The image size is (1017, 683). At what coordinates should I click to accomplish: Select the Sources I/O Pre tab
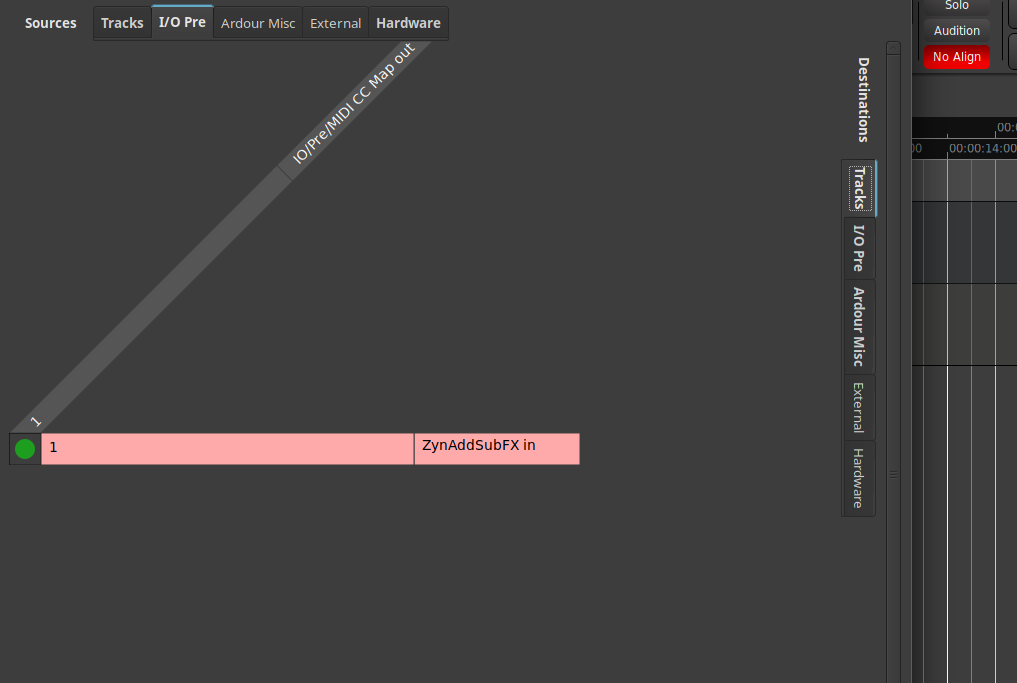pos(182,22)
